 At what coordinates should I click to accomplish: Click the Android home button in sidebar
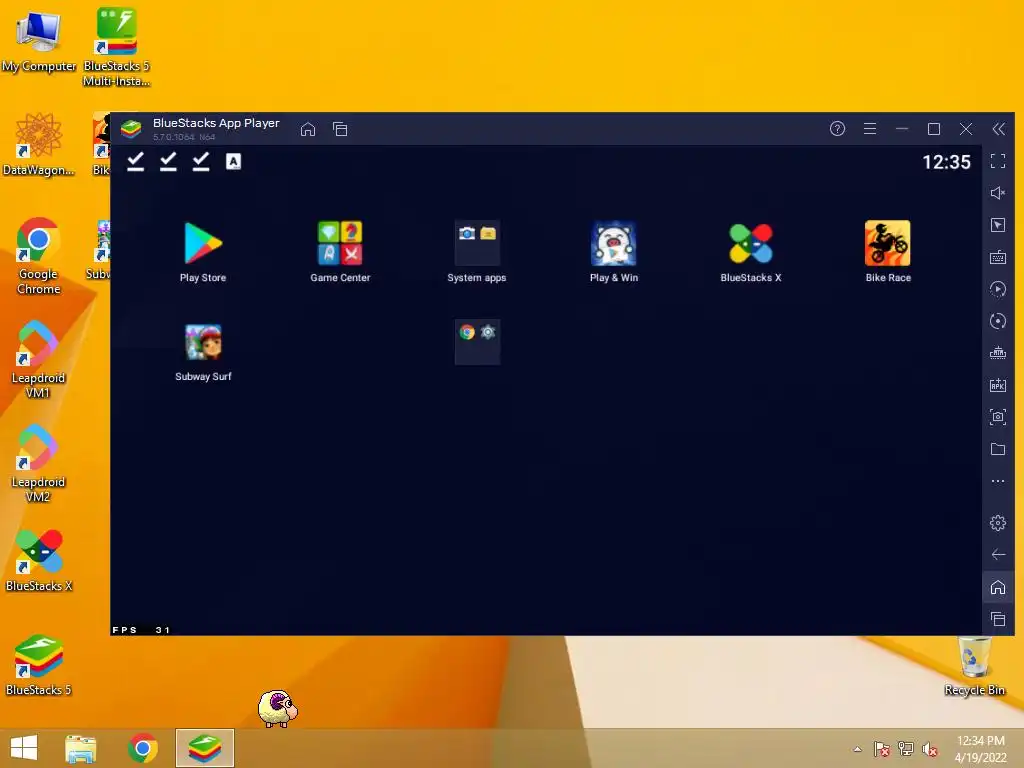[998, 587]
